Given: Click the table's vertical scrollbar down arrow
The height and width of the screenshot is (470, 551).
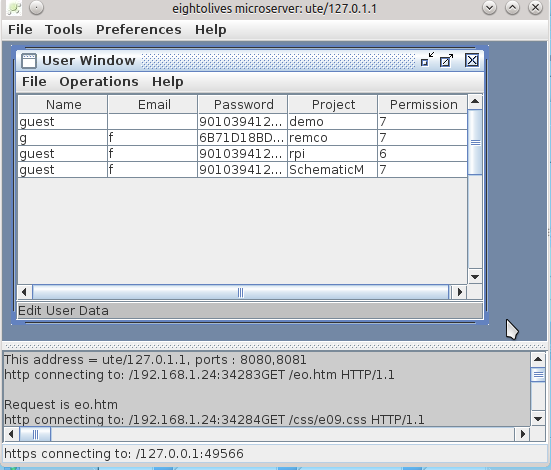Looking at the screenshot, I should tap(475, 277).
